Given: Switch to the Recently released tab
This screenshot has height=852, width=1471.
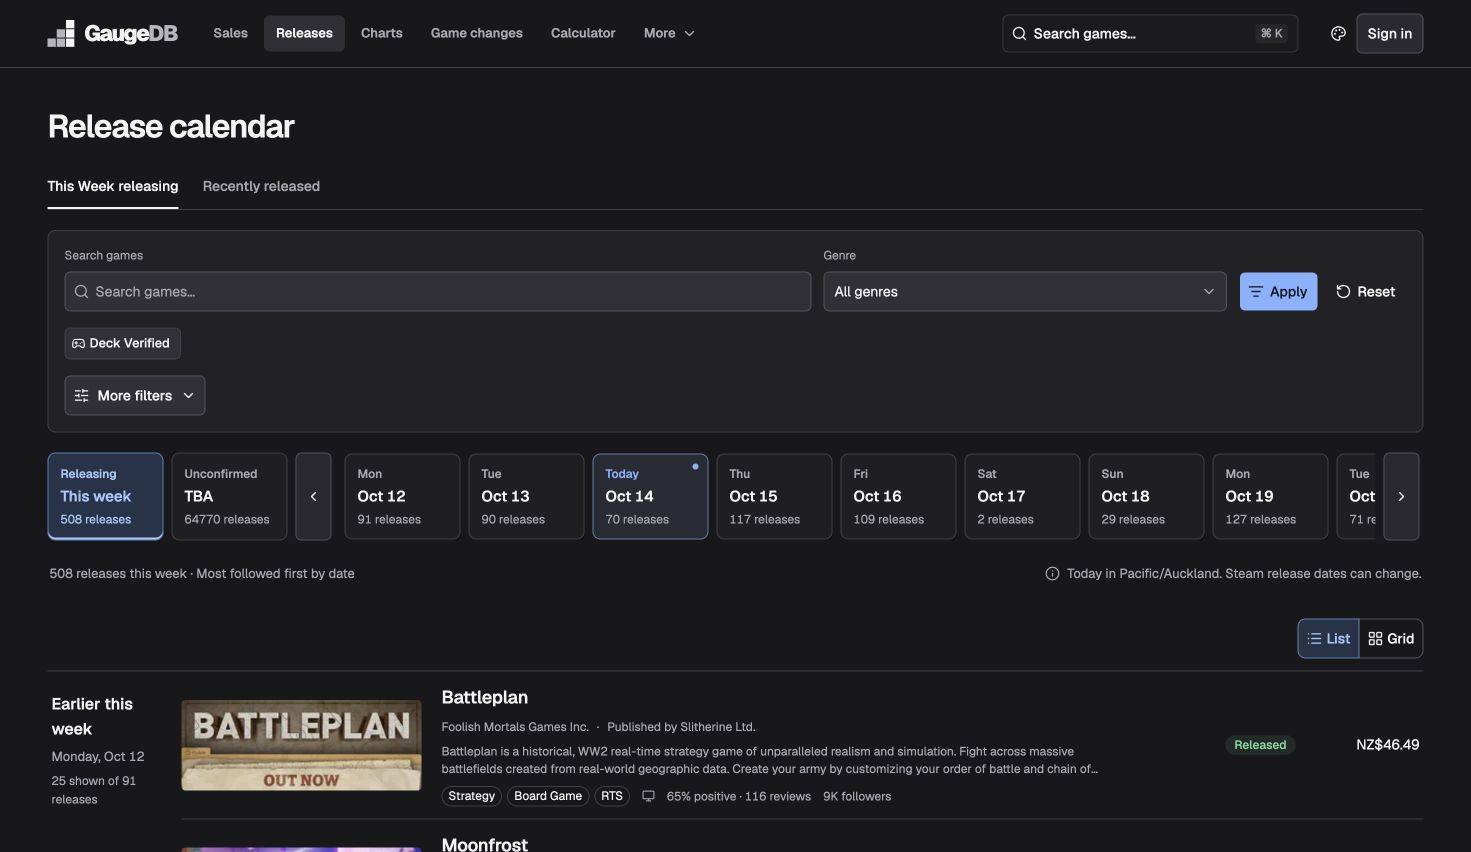Looking at the screenshot, I should pyautogui.click(x=261, y=186).
